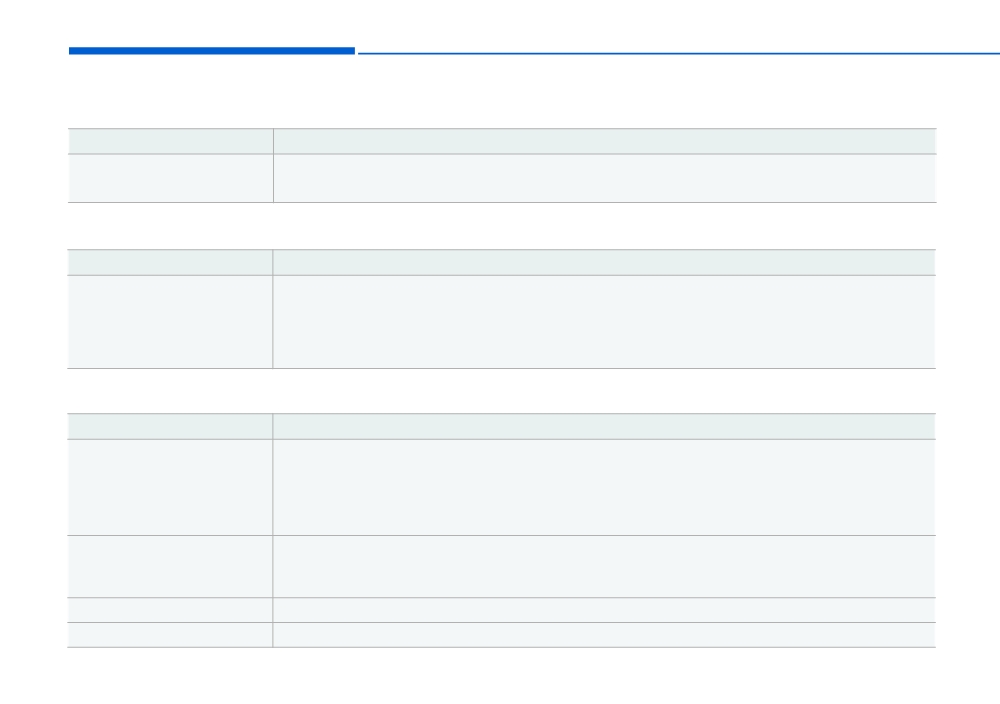Click third table's second-row narrow cell
The image size is (1000, 704).
click(170, 566)
